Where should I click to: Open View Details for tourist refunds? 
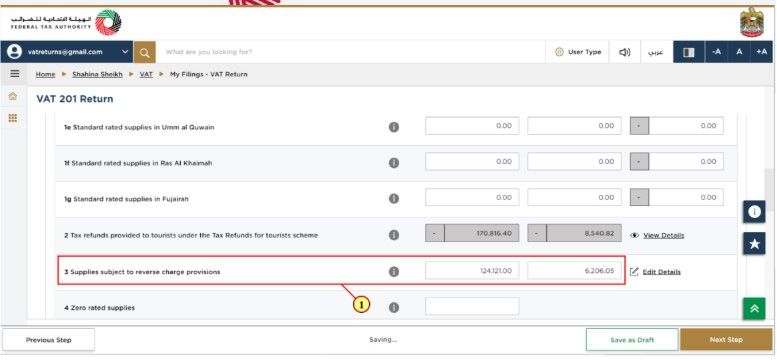pyautogui.click(x=664, y=236)
